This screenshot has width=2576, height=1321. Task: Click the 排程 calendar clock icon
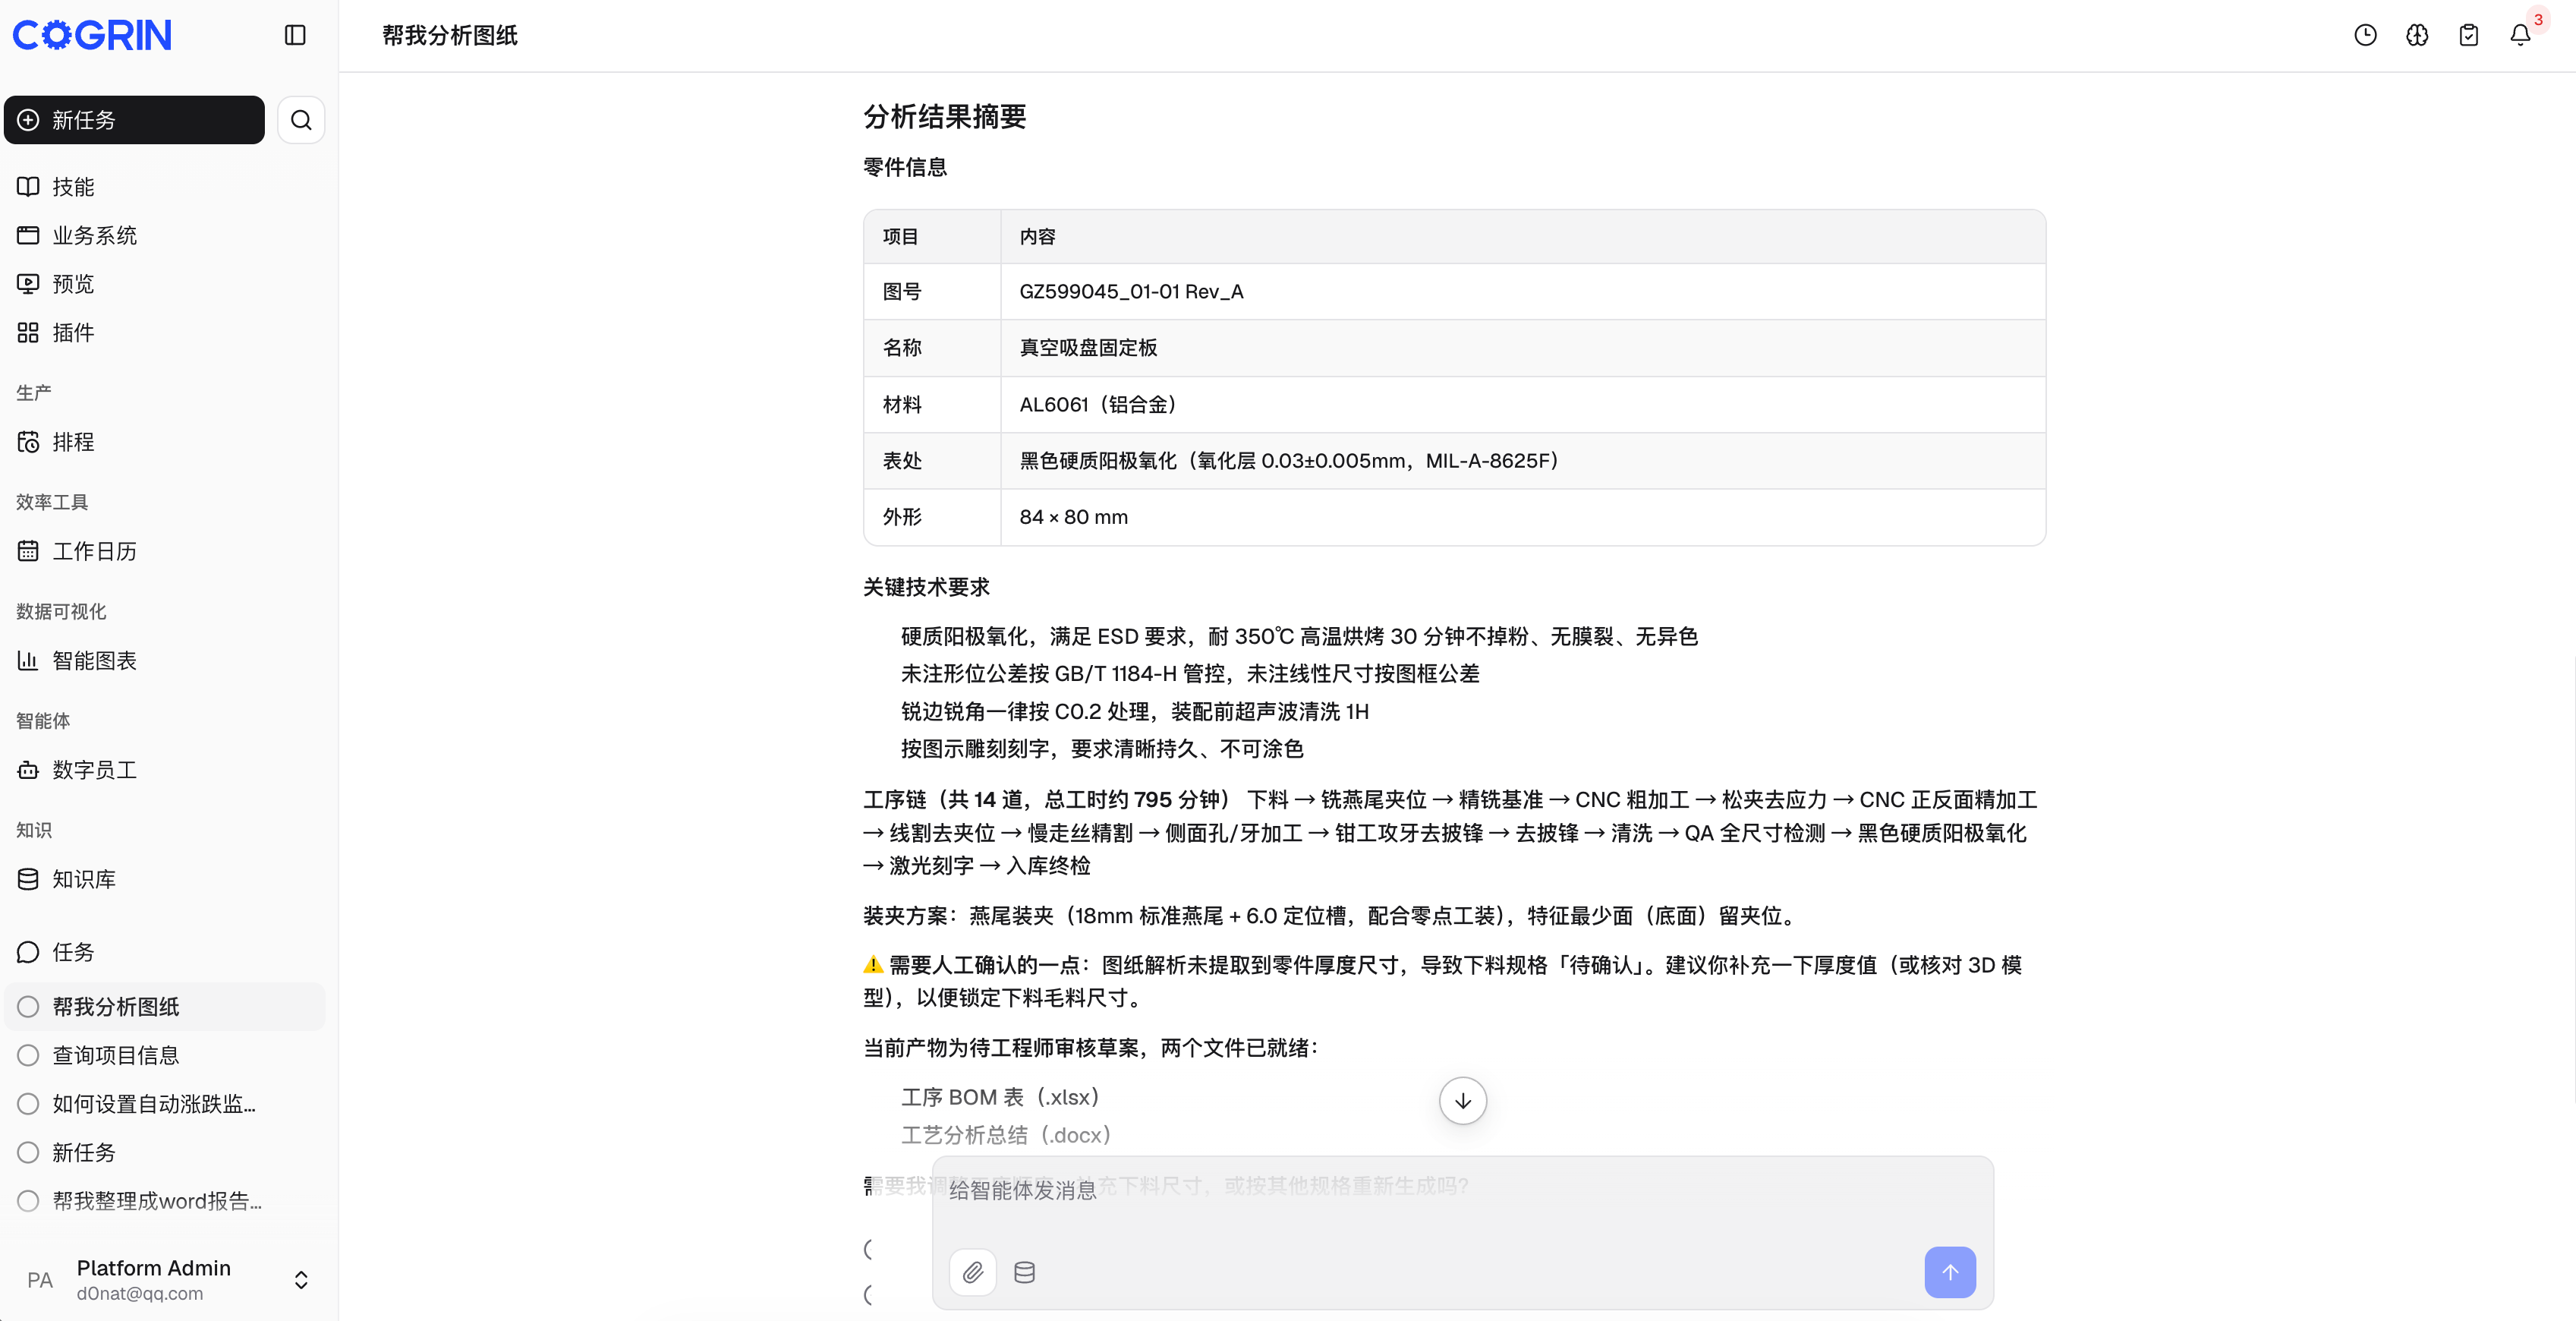tap(28, 442)
